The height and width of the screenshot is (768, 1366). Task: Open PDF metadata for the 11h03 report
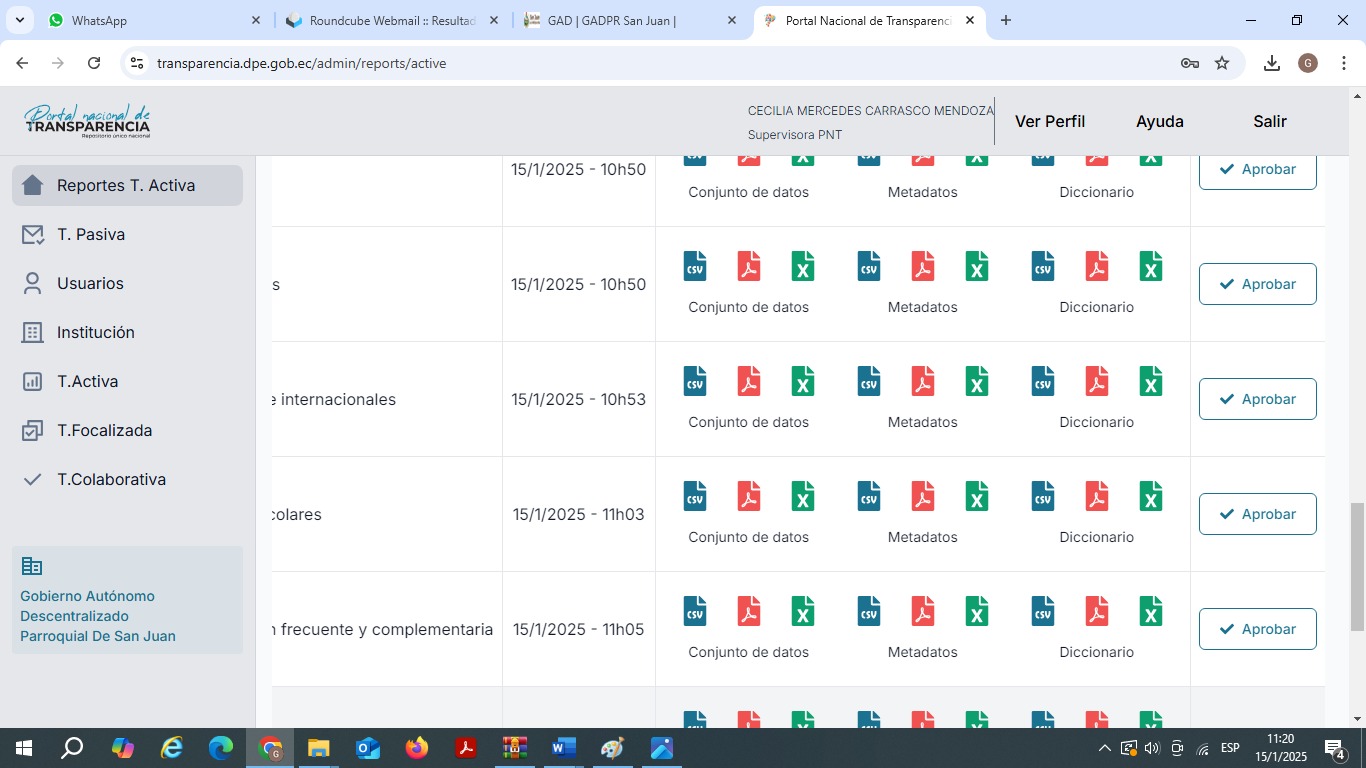(x=922, y=496)
